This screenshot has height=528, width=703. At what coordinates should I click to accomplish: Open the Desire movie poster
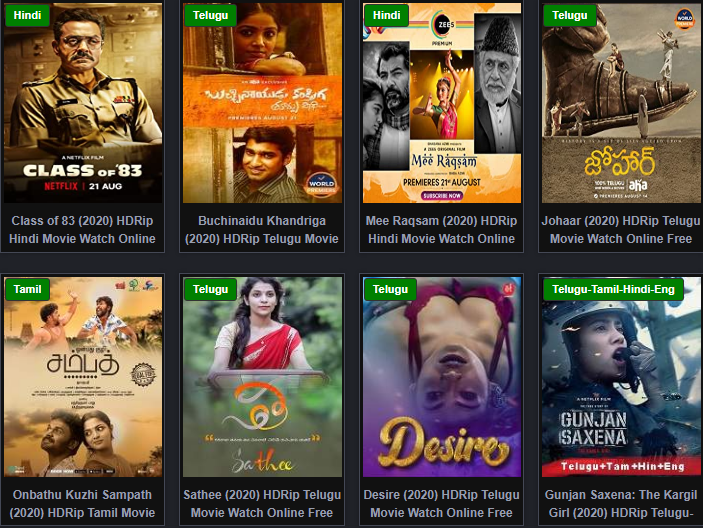[x=442, y=377]
